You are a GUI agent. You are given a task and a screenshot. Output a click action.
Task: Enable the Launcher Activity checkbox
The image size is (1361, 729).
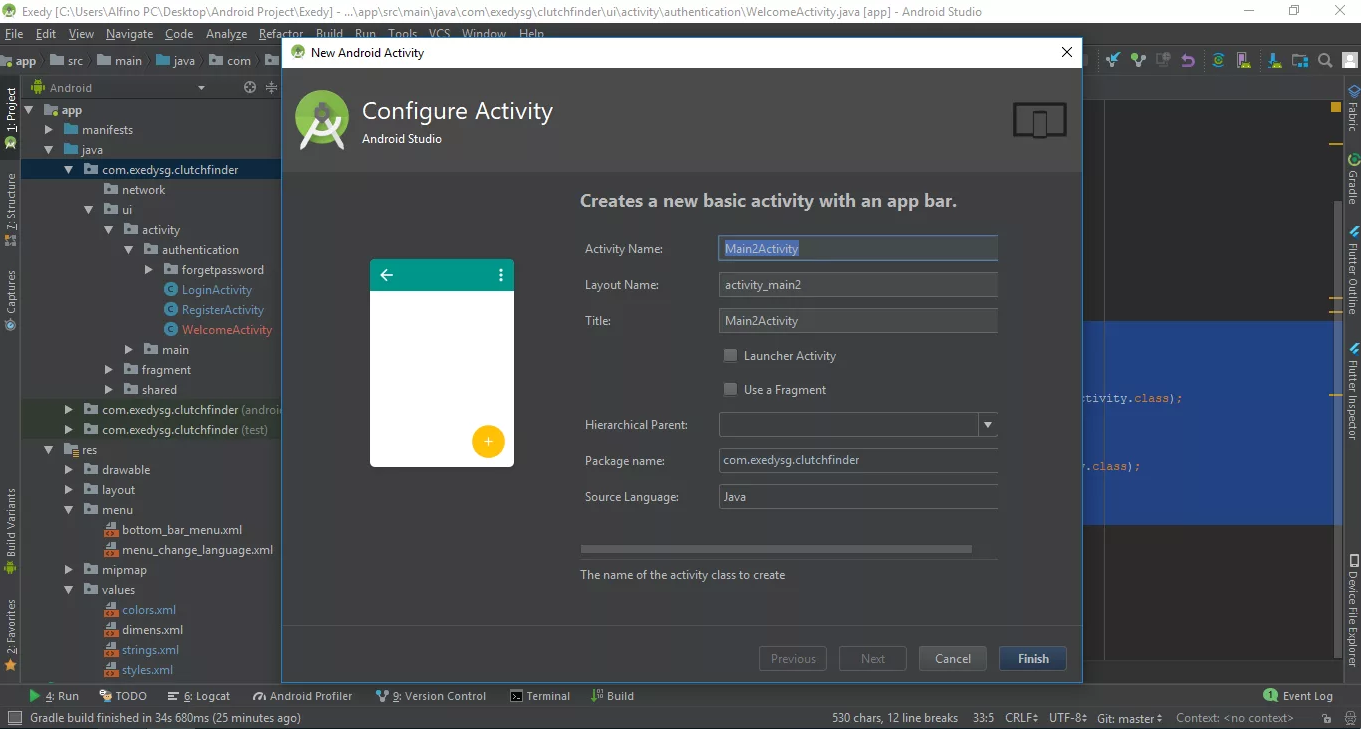point(730,355)
